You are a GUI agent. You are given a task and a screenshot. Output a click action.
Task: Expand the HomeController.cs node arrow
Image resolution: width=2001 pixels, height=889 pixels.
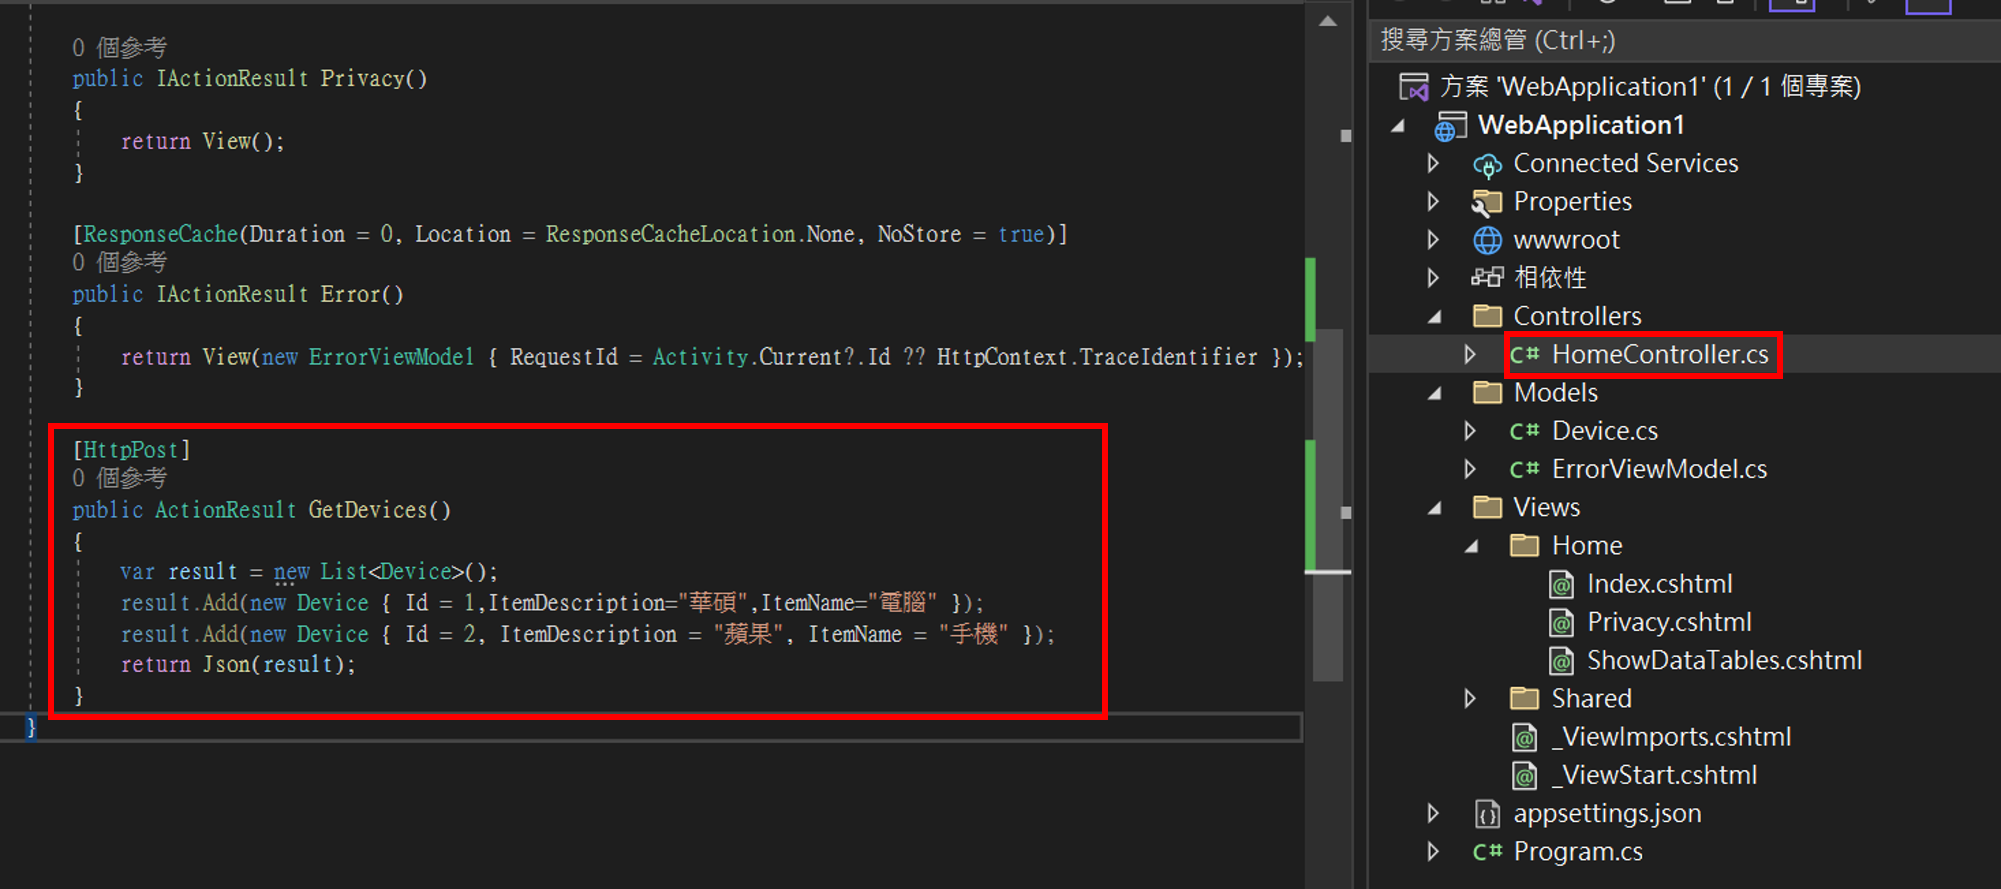(1470, 354)
